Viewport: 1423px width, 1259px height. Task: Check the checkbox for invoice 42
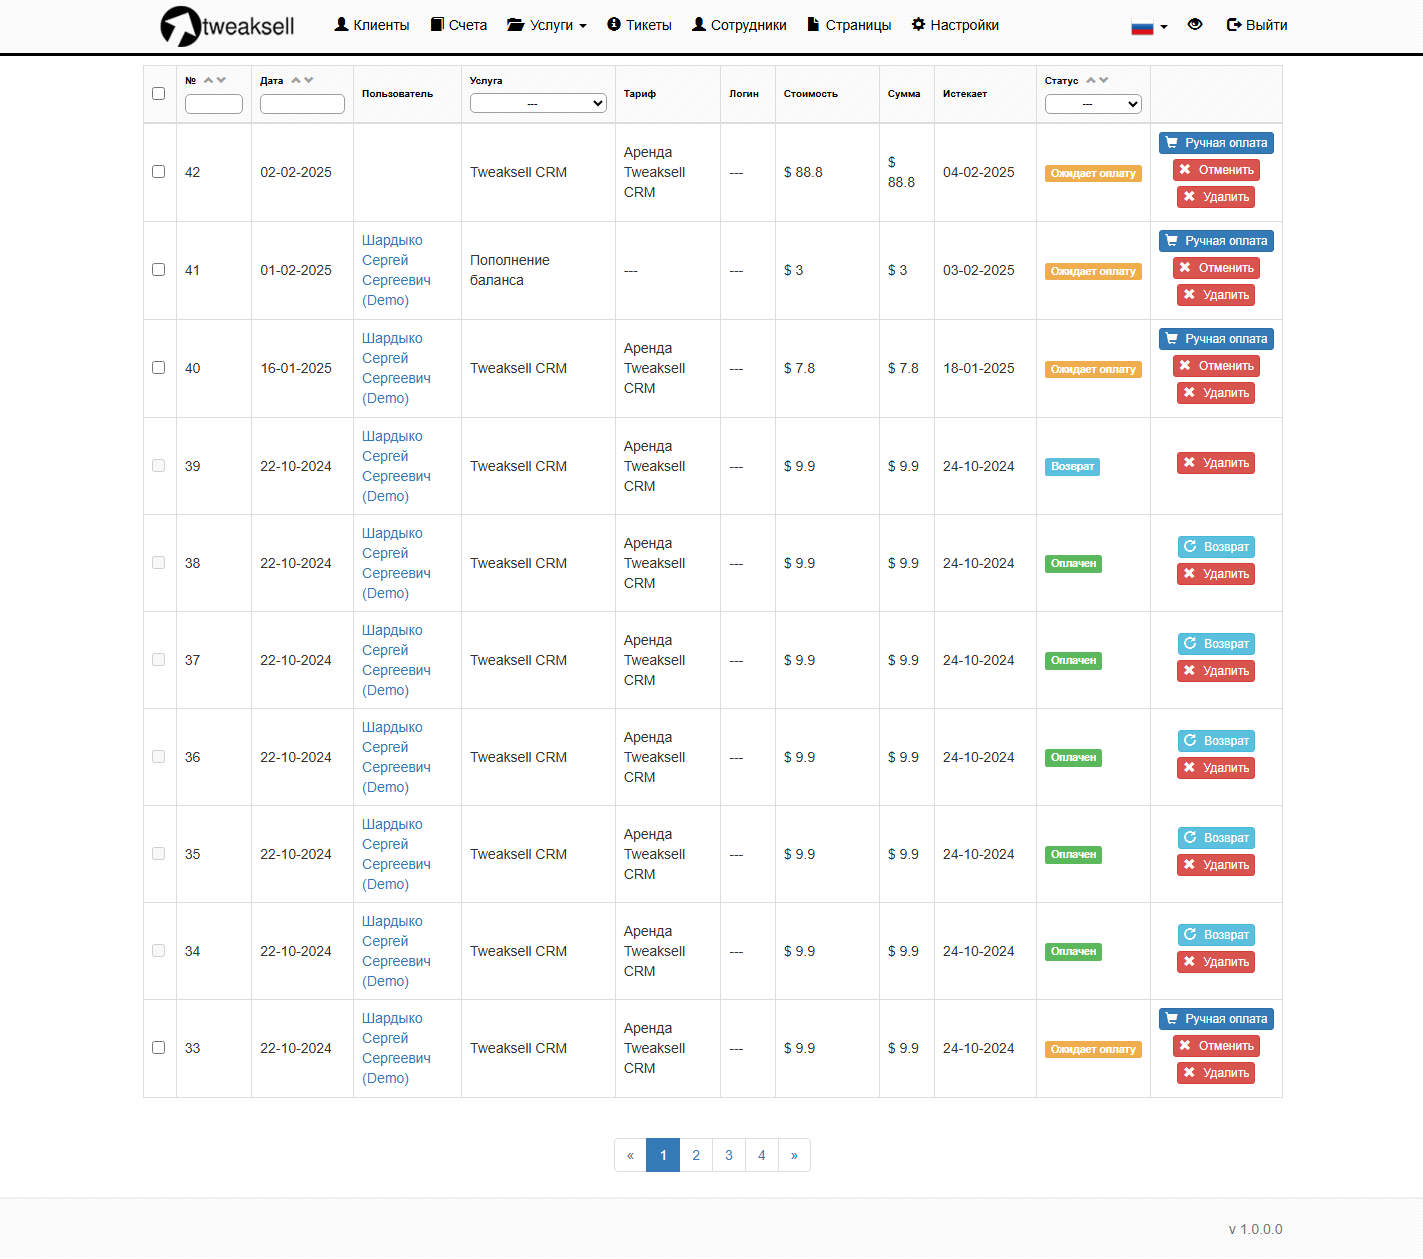pyautogui.click(x=158, y=172)
